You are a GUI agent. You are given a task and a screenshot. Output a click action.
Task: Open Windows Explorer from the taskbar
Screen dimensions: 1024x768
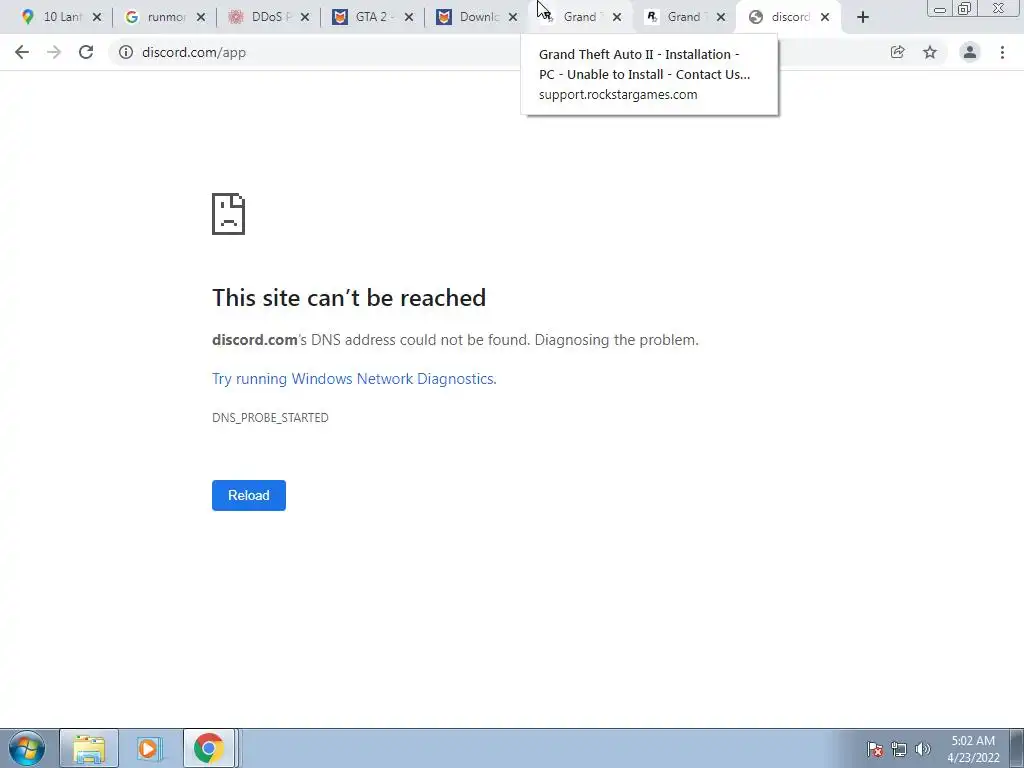[x=89, y=748]
